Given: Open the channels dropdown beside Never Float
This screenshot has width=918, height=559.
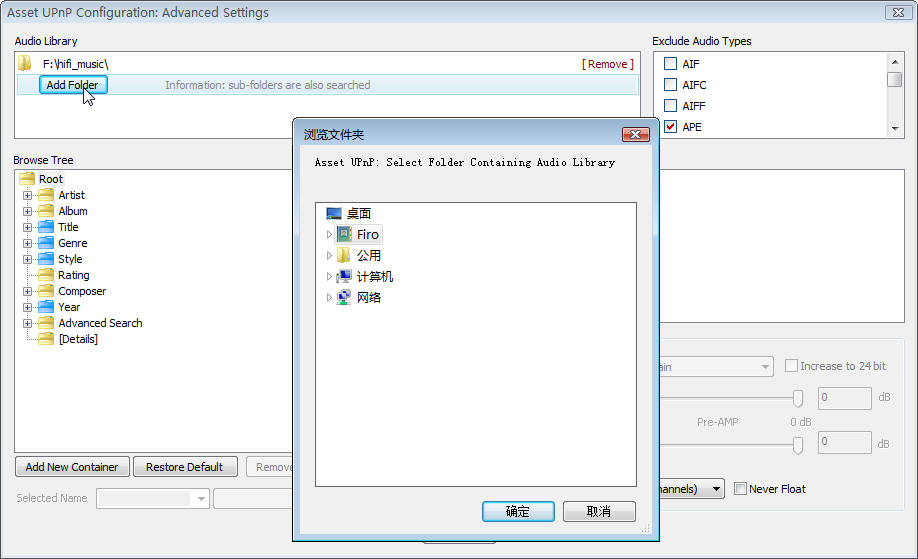Looking at the screenshot, I should coord(716,489).
